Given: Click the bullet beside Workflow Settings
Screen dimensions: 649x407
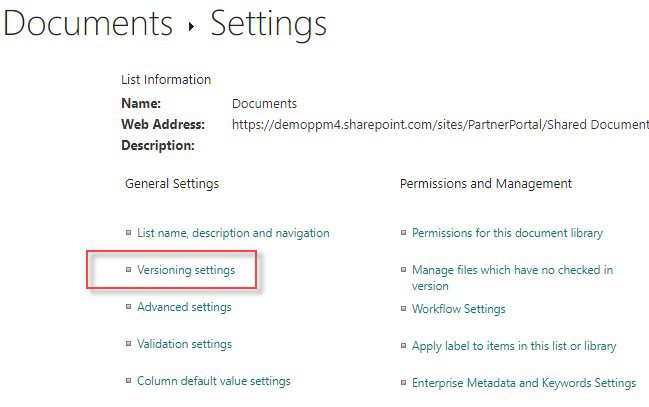Looking at the screenshot, I should click(403, 308).
